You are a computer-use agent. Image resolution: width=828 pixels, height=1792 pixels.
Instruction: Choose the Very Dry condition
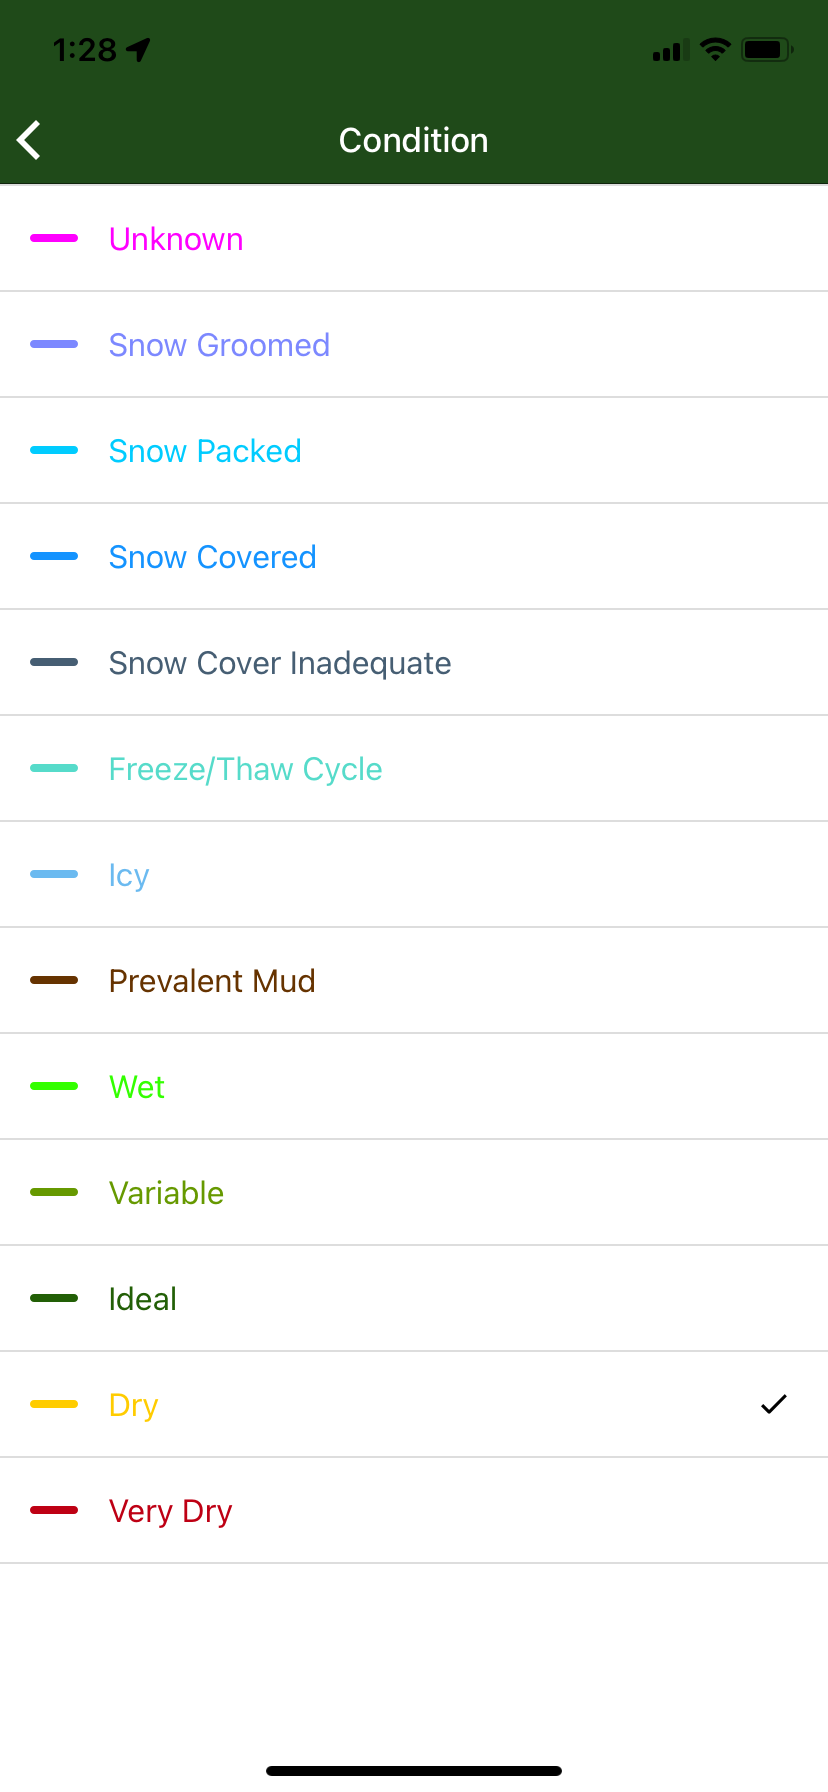click(x=414, y=1511)
